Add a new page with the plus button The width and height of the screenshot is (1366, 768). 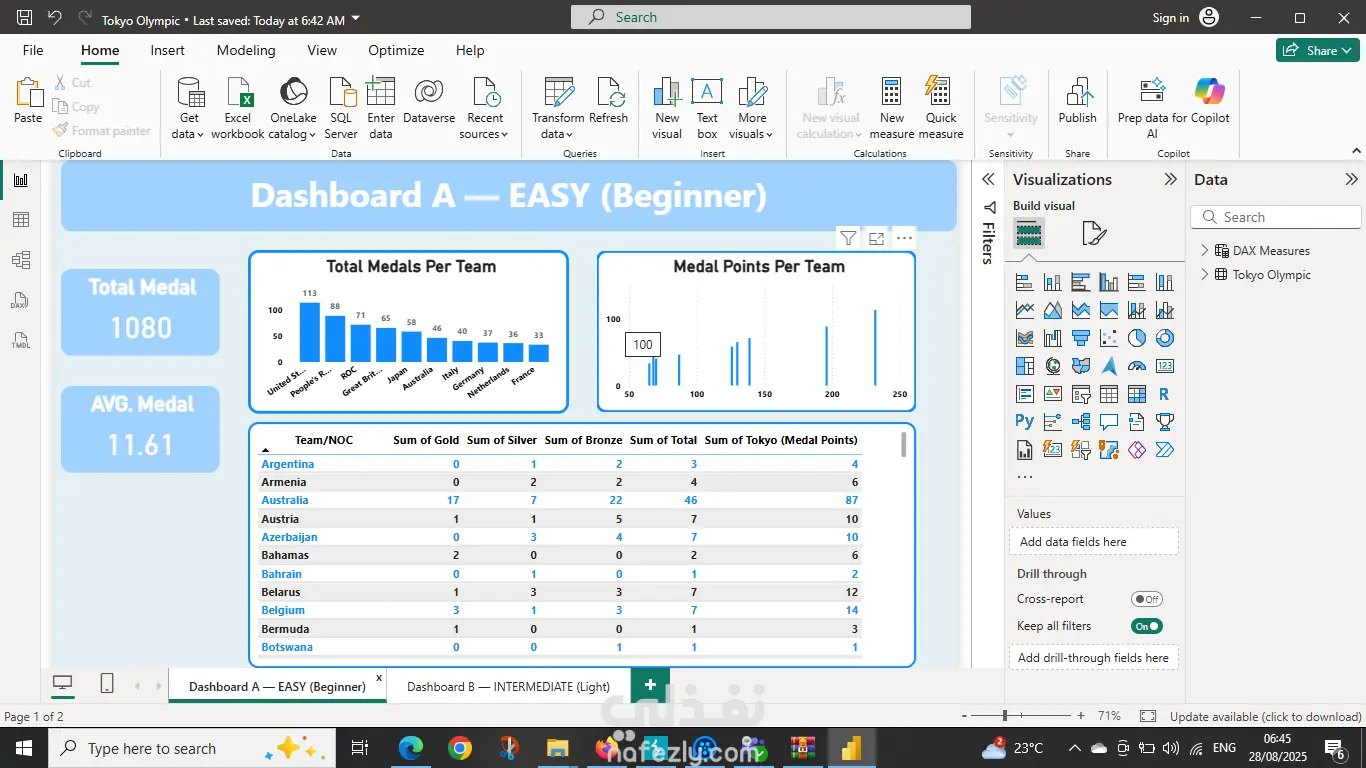pyautogui.click(x=650, y=685)
